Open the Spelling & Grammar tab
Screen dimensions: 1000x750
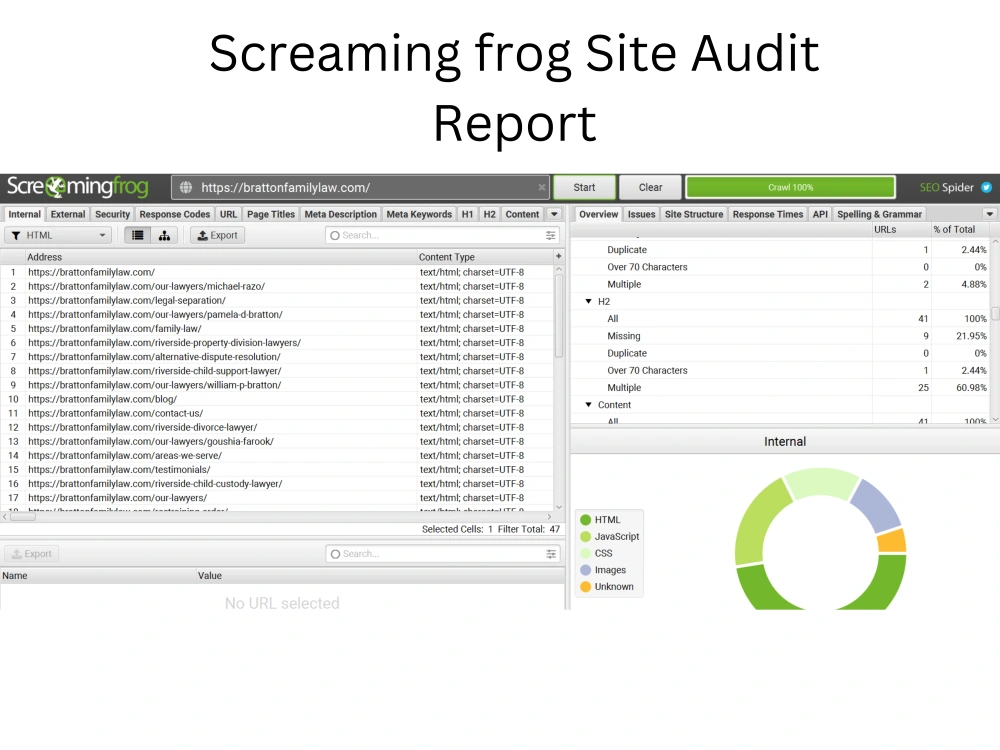(879, 214)
